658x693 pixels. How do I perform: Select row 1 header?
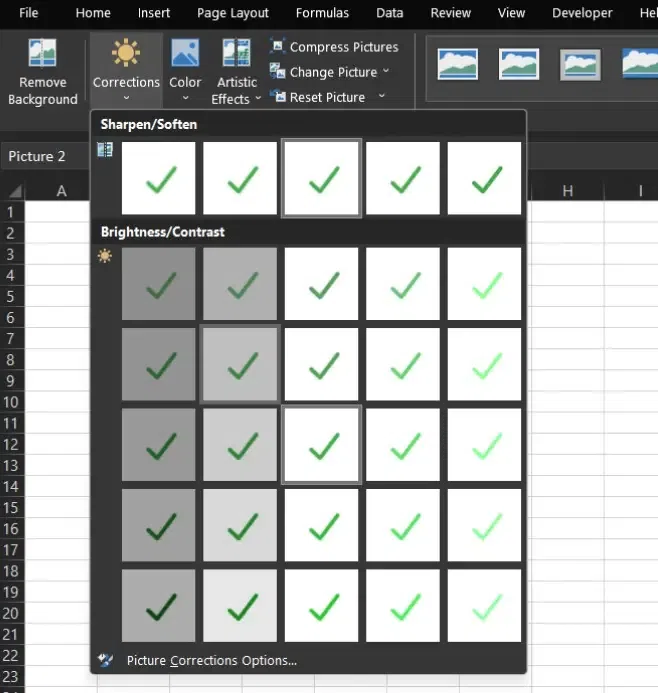pos(10,212)
